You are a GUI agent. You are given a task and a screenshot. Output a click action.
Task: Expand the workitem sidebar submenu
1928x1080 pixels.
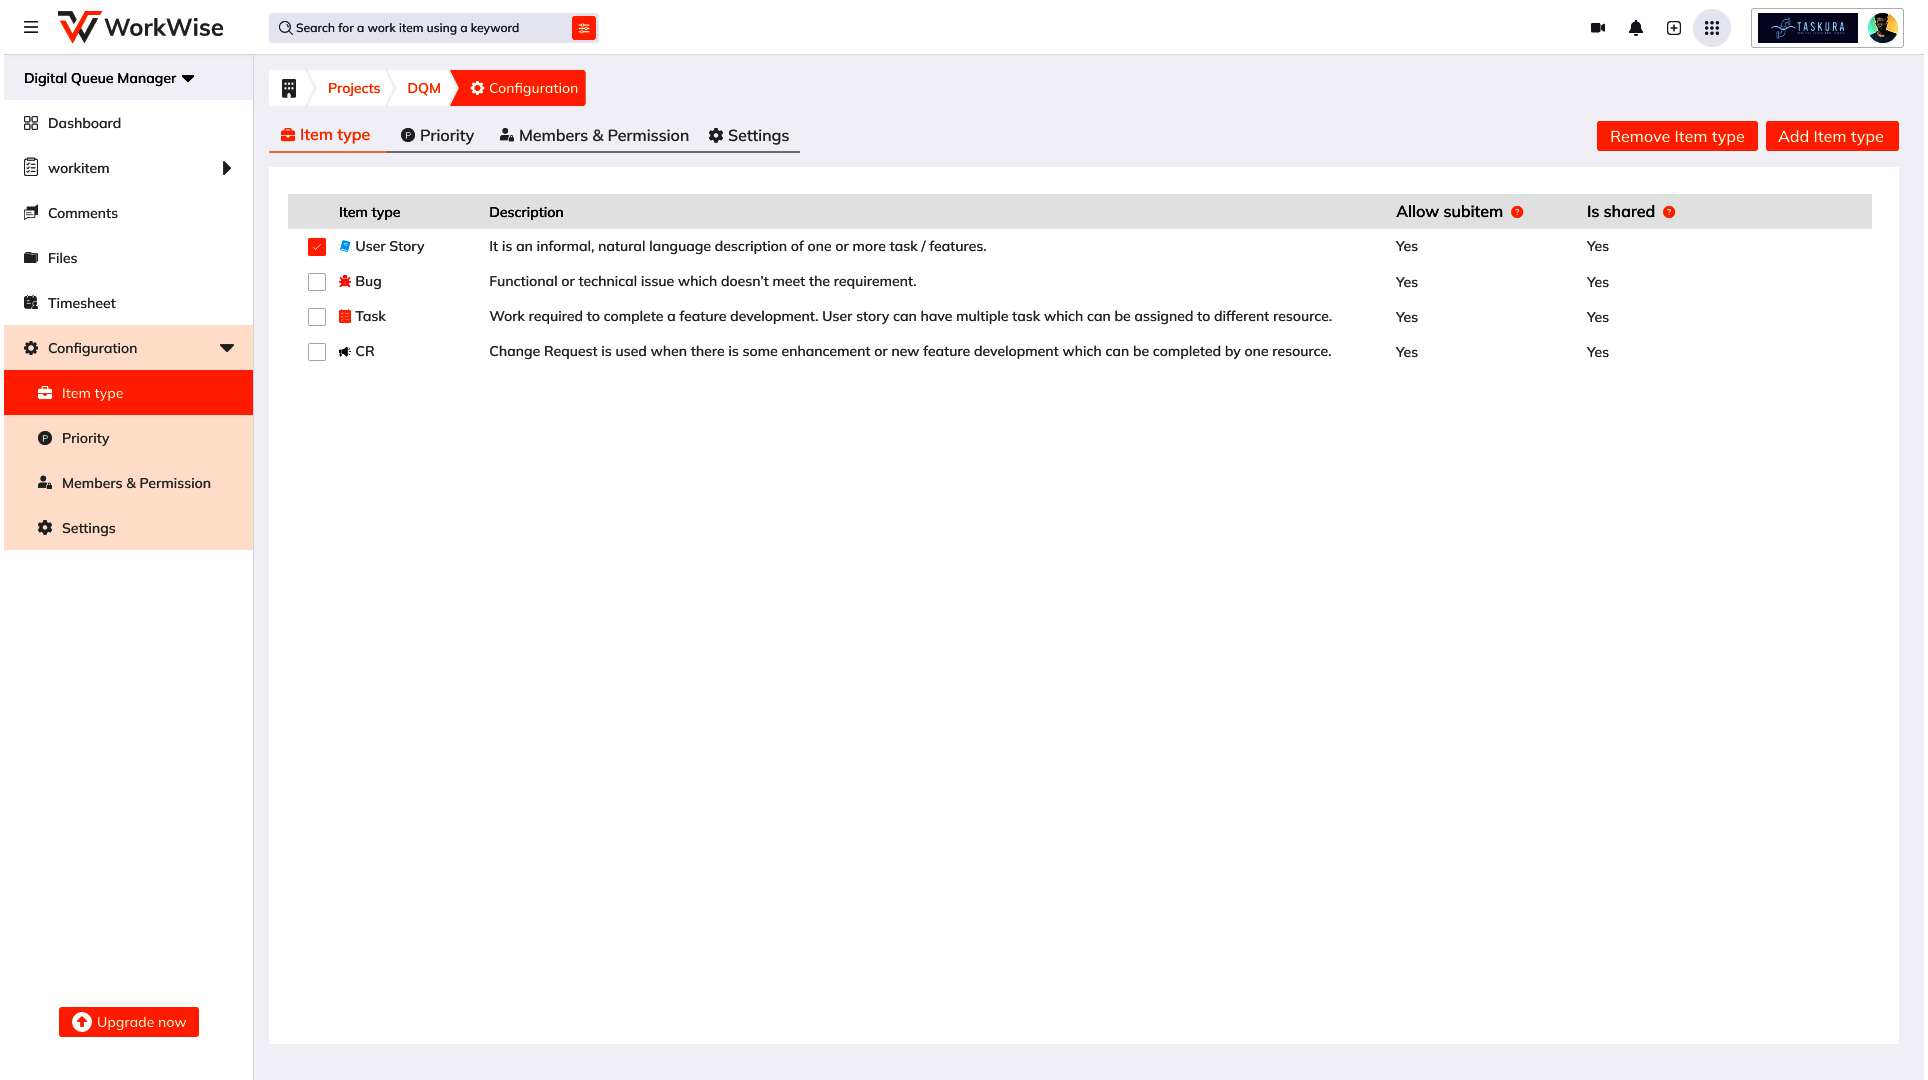226,168
